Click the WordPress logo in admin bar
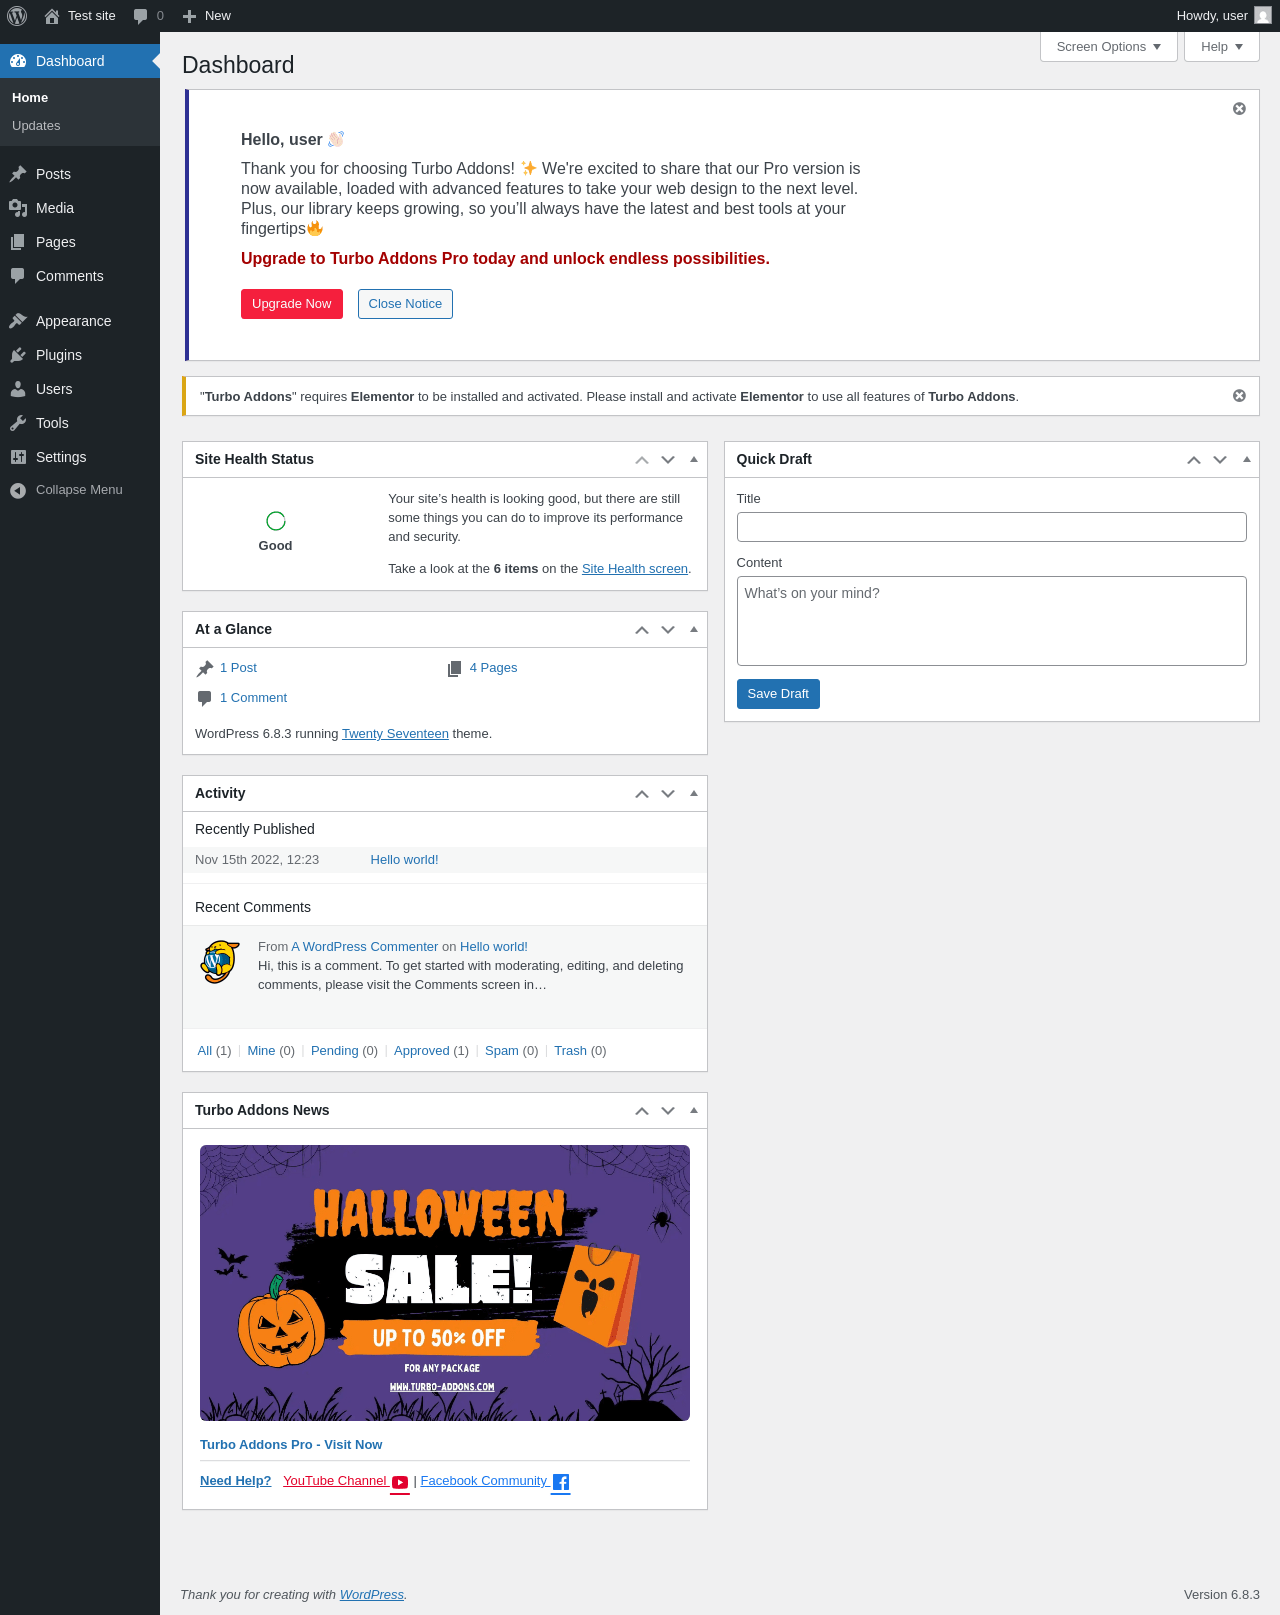 pyautogui.click(x=17, y=16)
